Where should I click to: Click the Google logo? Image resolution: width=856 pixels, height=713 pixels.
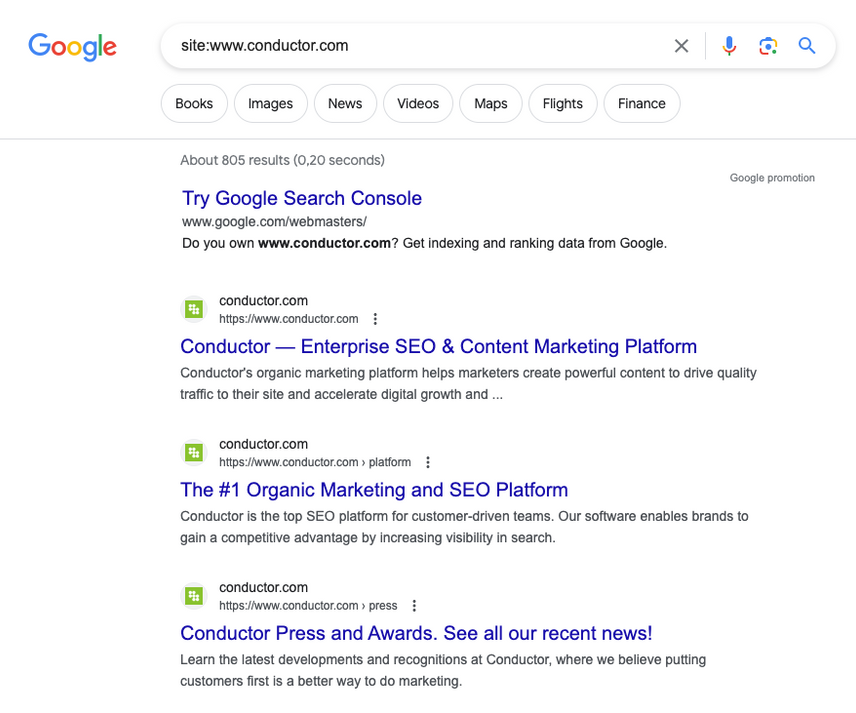[x=73, y=46]
